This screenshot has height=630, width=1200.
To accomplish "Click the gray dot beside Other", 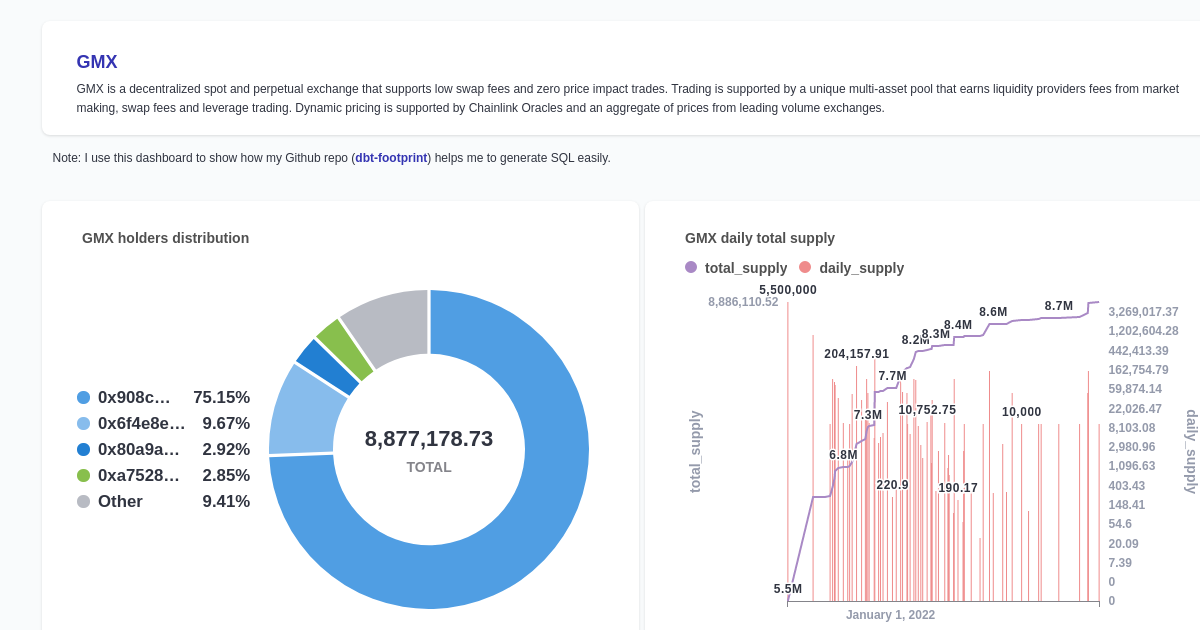I will [x=82, y=501].
